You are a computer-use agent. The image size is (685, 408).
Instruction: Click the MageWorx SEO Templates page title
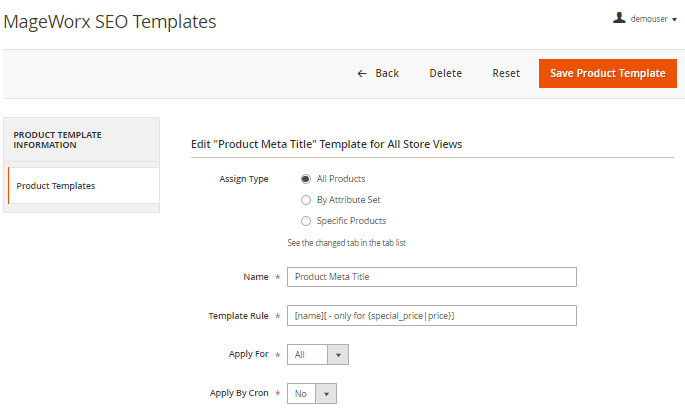[109, 20]
